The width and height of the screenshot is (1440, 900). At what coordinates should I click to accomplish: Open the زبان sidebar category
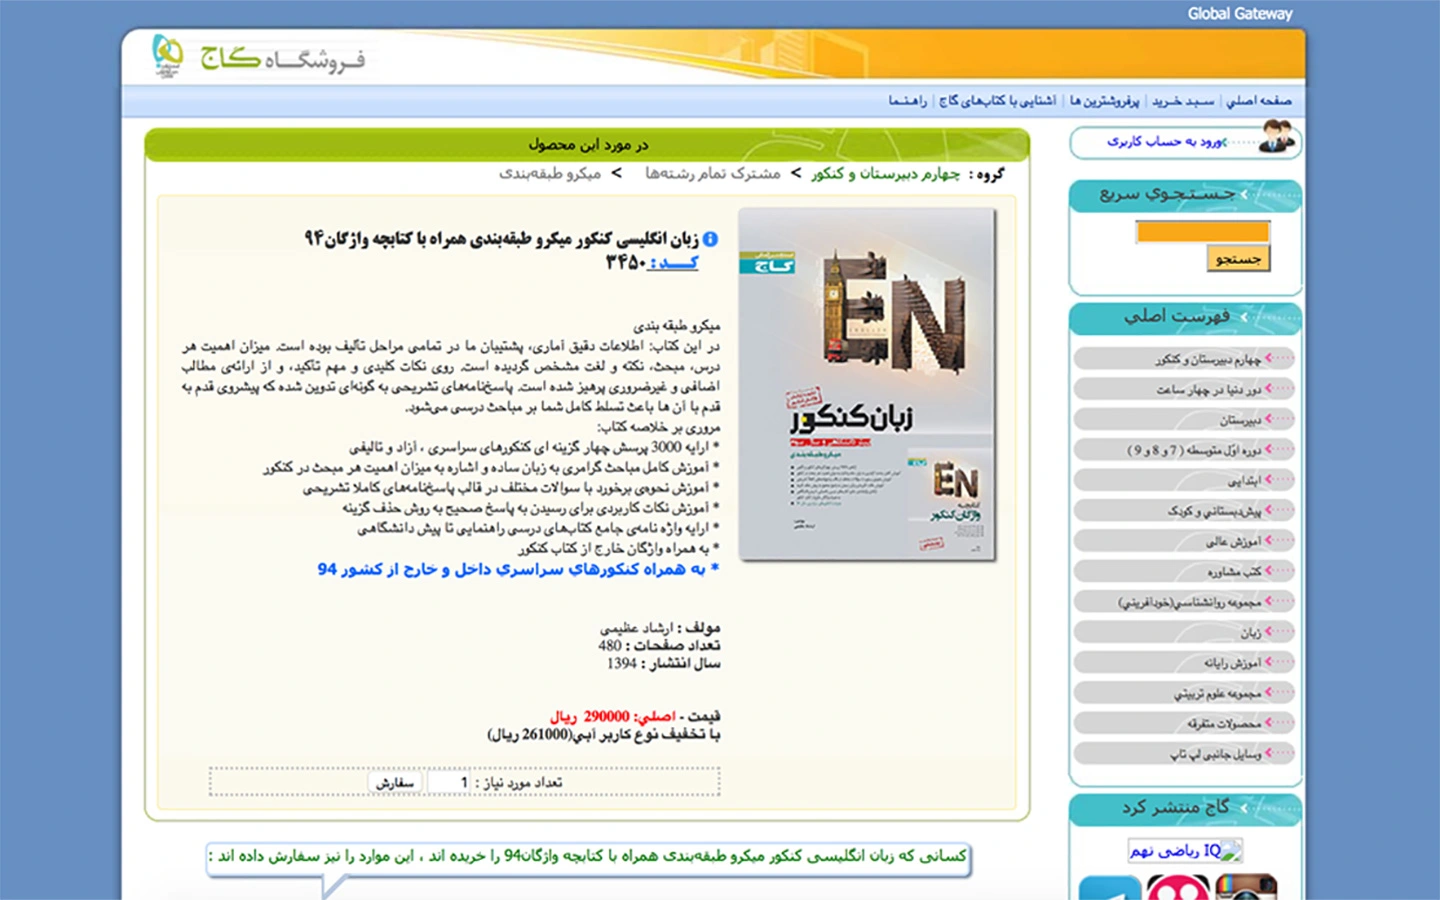click(1185, 632)
